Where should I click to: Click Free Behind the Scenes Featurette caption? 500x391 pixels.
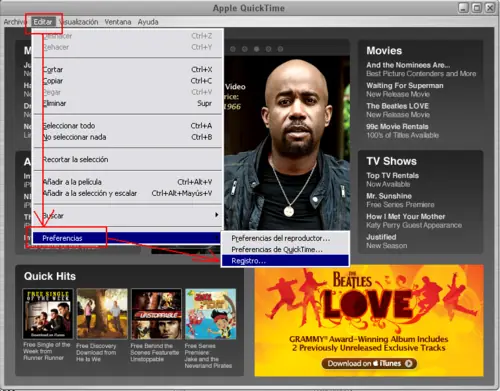click(x=155, y=353)
